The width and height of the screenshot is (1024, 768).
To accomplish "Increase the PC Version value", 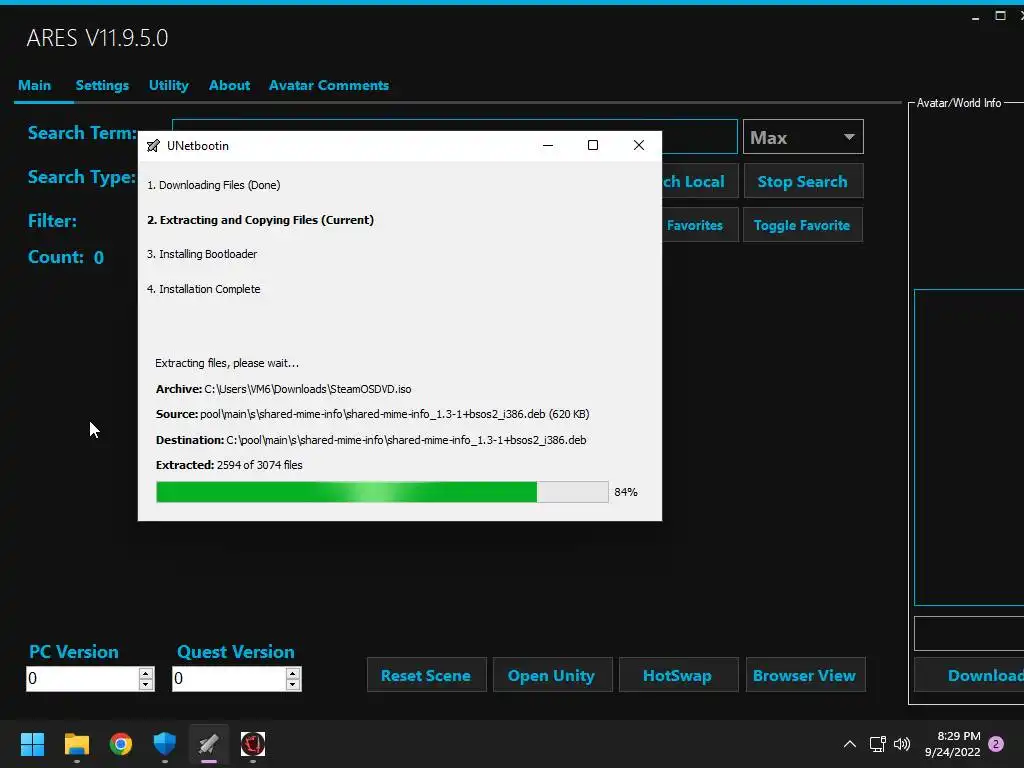I will pos(146,673).
